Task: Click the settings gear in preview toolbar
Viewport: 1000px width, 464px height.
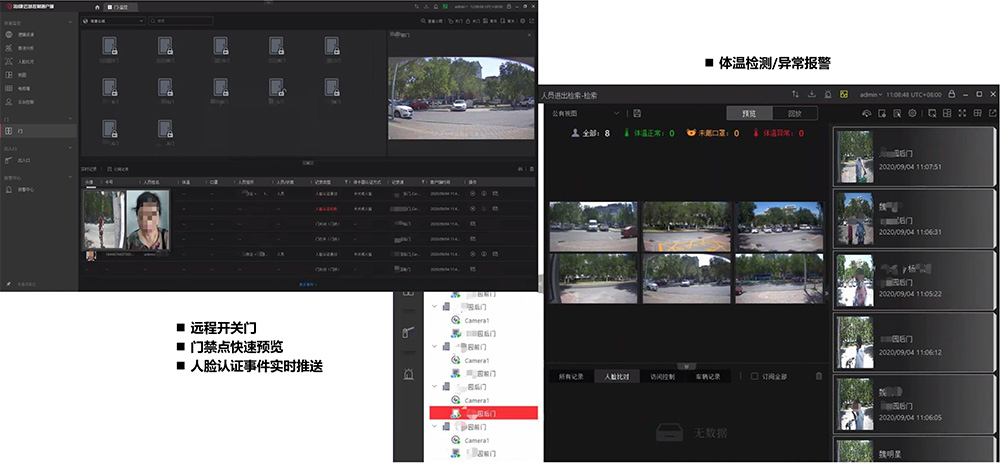Action: coord(912,113)
